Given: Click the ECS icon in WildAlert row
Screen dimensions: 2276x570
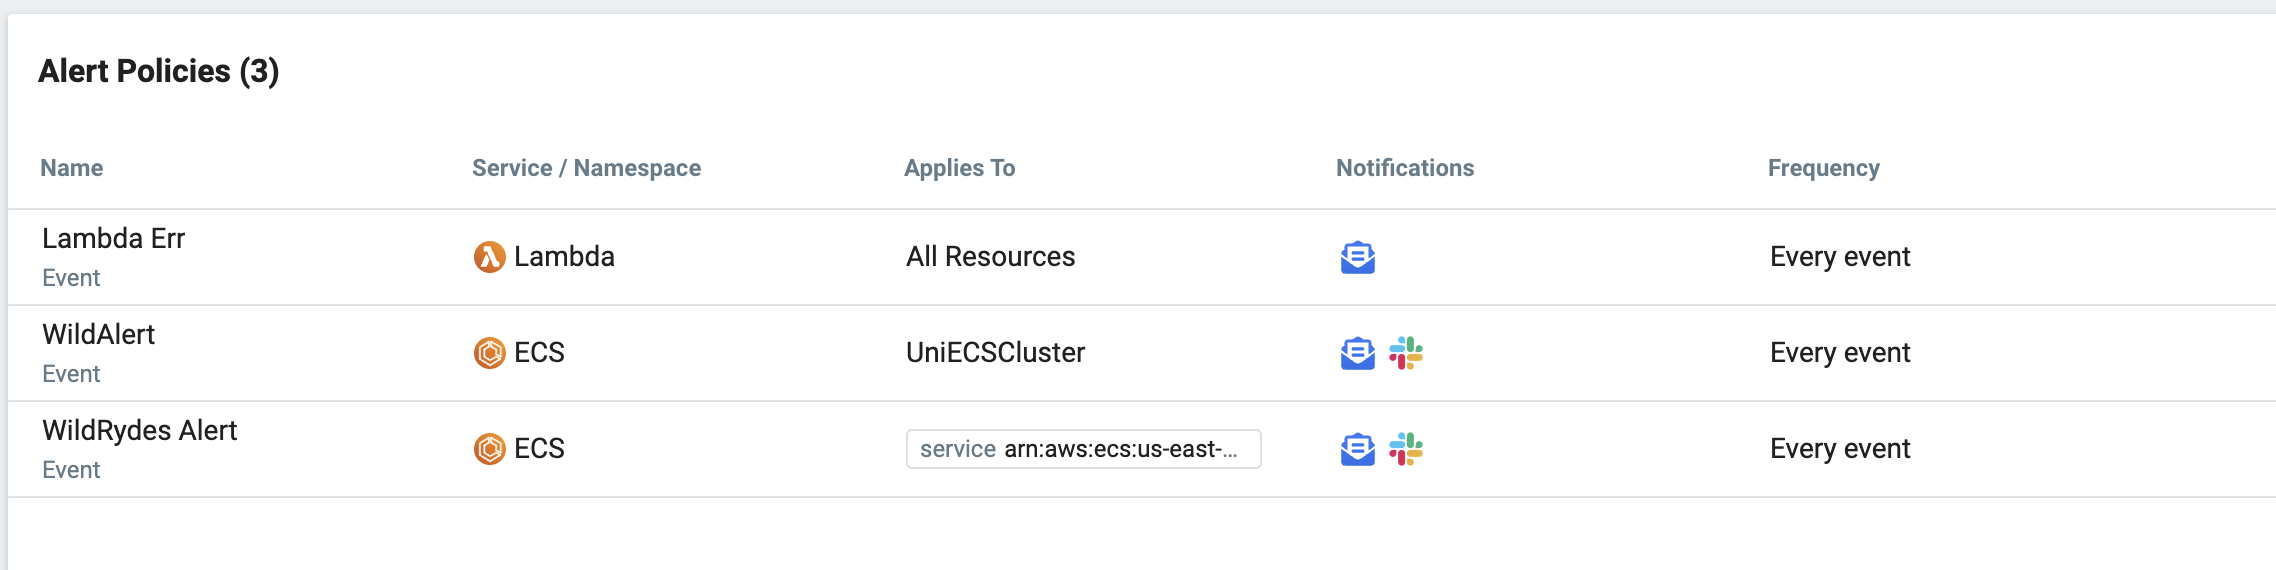Looking at the screenshot, I should point(489,353).
